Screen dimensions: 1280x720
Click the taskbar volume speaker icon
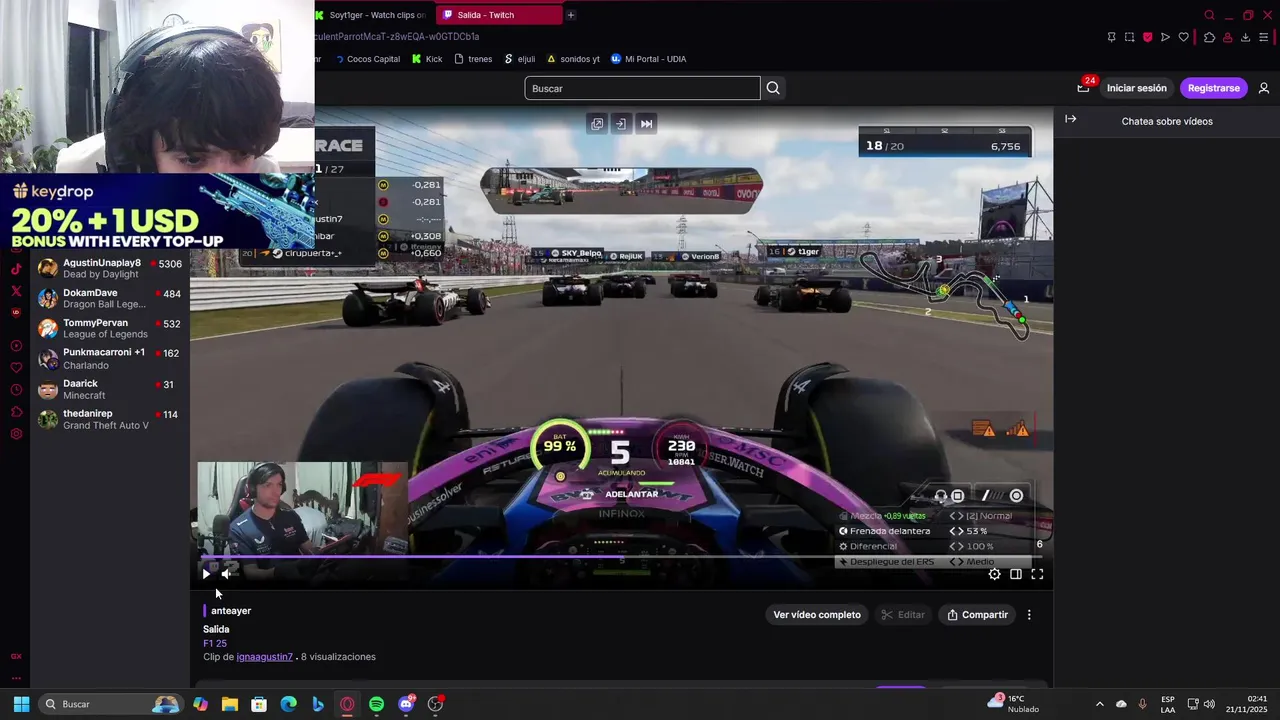1209,704
